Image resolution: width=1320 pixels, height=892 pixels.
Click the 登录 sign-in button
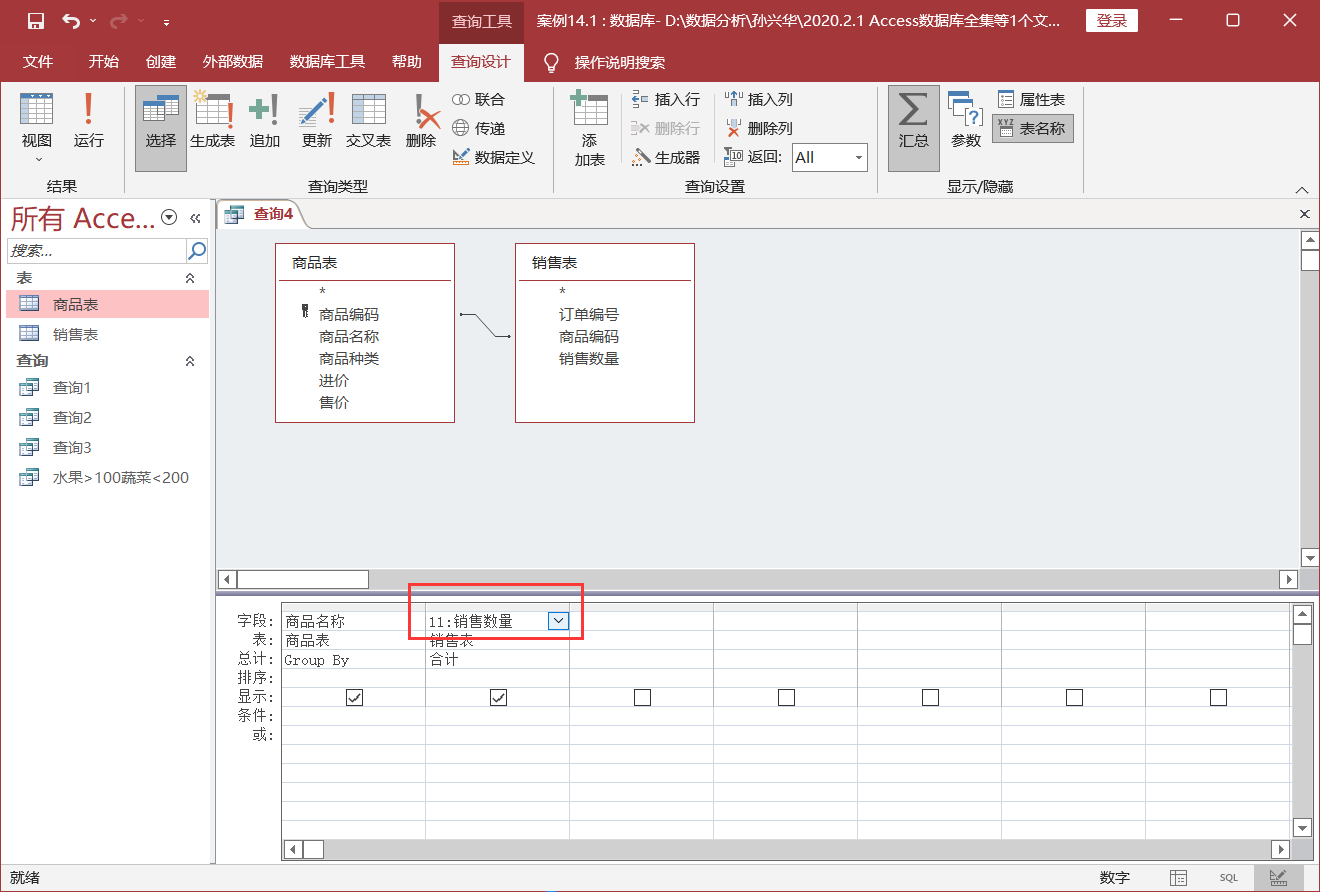pos(1112,21)
